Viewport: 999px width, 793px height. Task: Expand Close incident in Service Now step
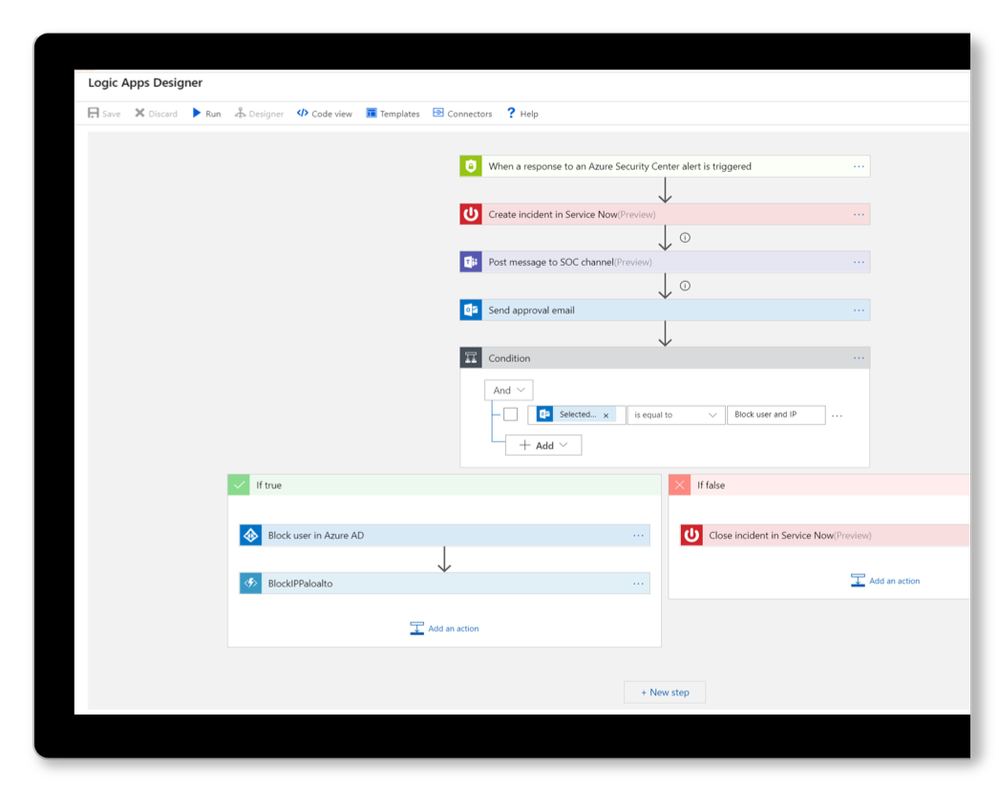point(825,535)
